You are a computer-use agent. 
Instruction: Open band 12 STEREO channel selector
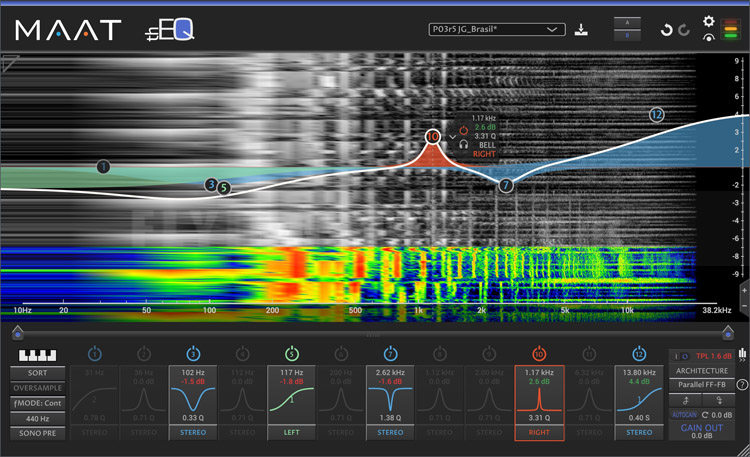click(639, 432)
